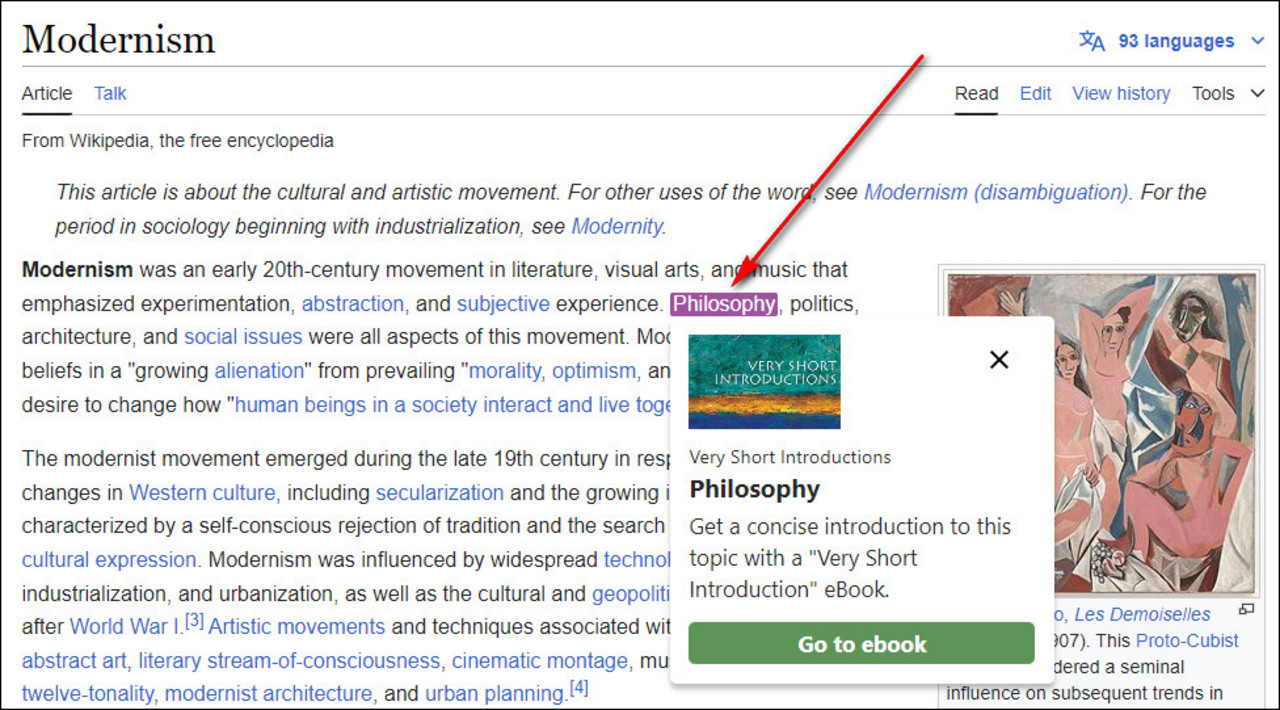The height and width of the screenshot is (710, 1280).
Task: Select the Read tab
Action: coord(976,93)
